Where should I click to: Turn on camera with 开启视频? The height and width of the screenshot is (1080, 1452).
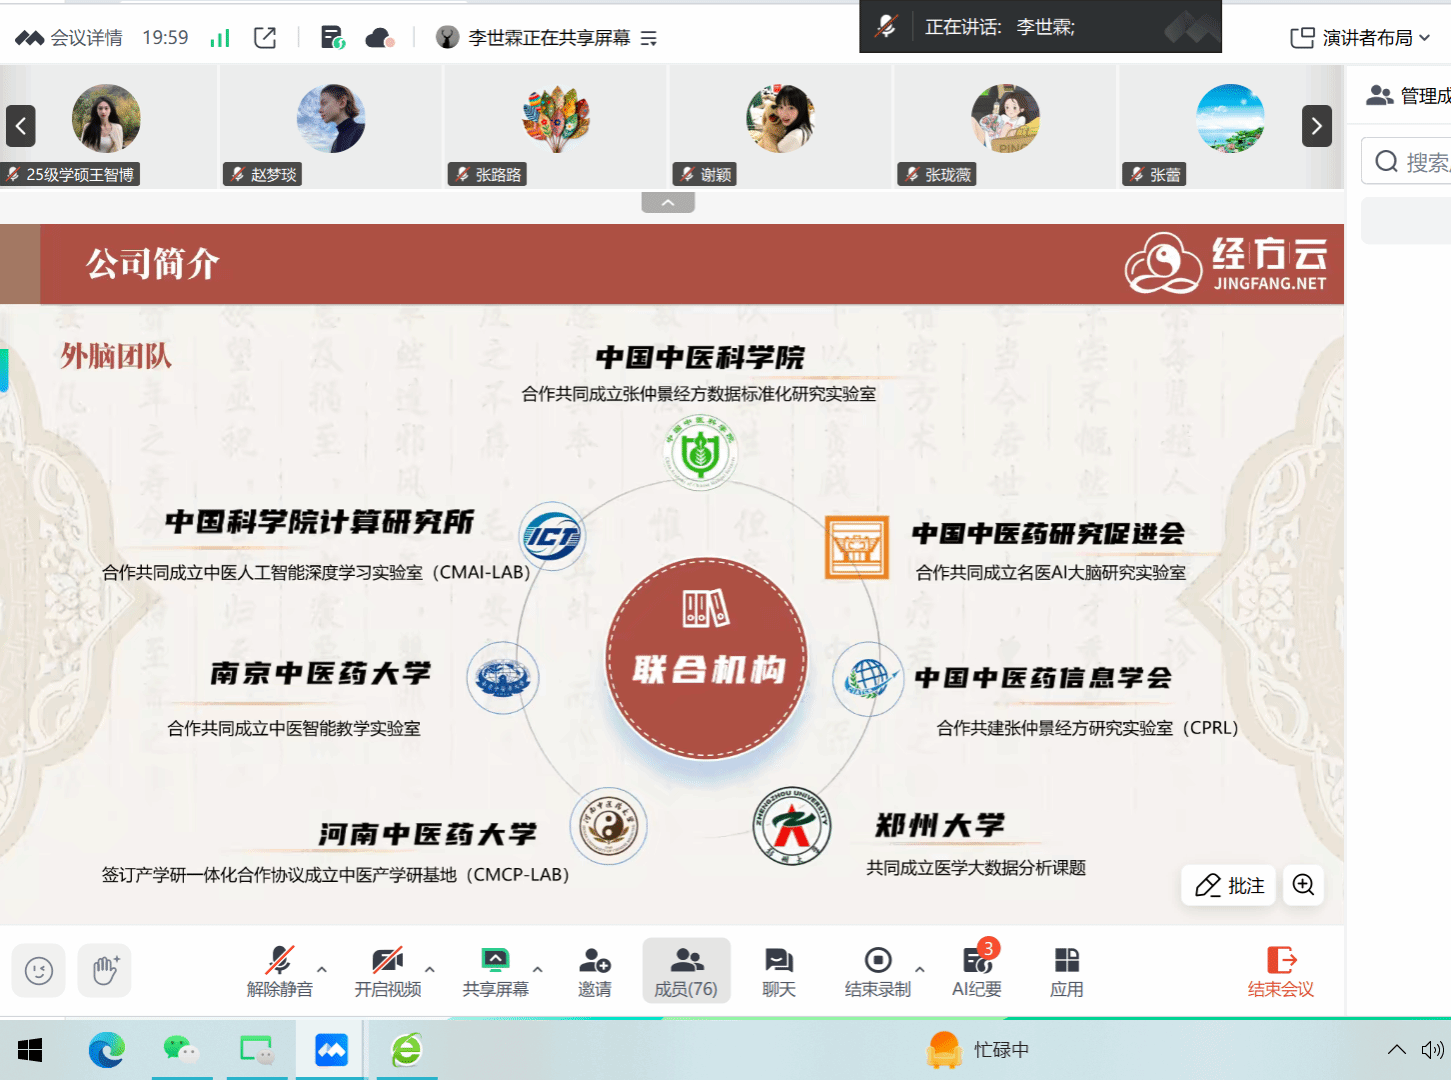point(387,972)
